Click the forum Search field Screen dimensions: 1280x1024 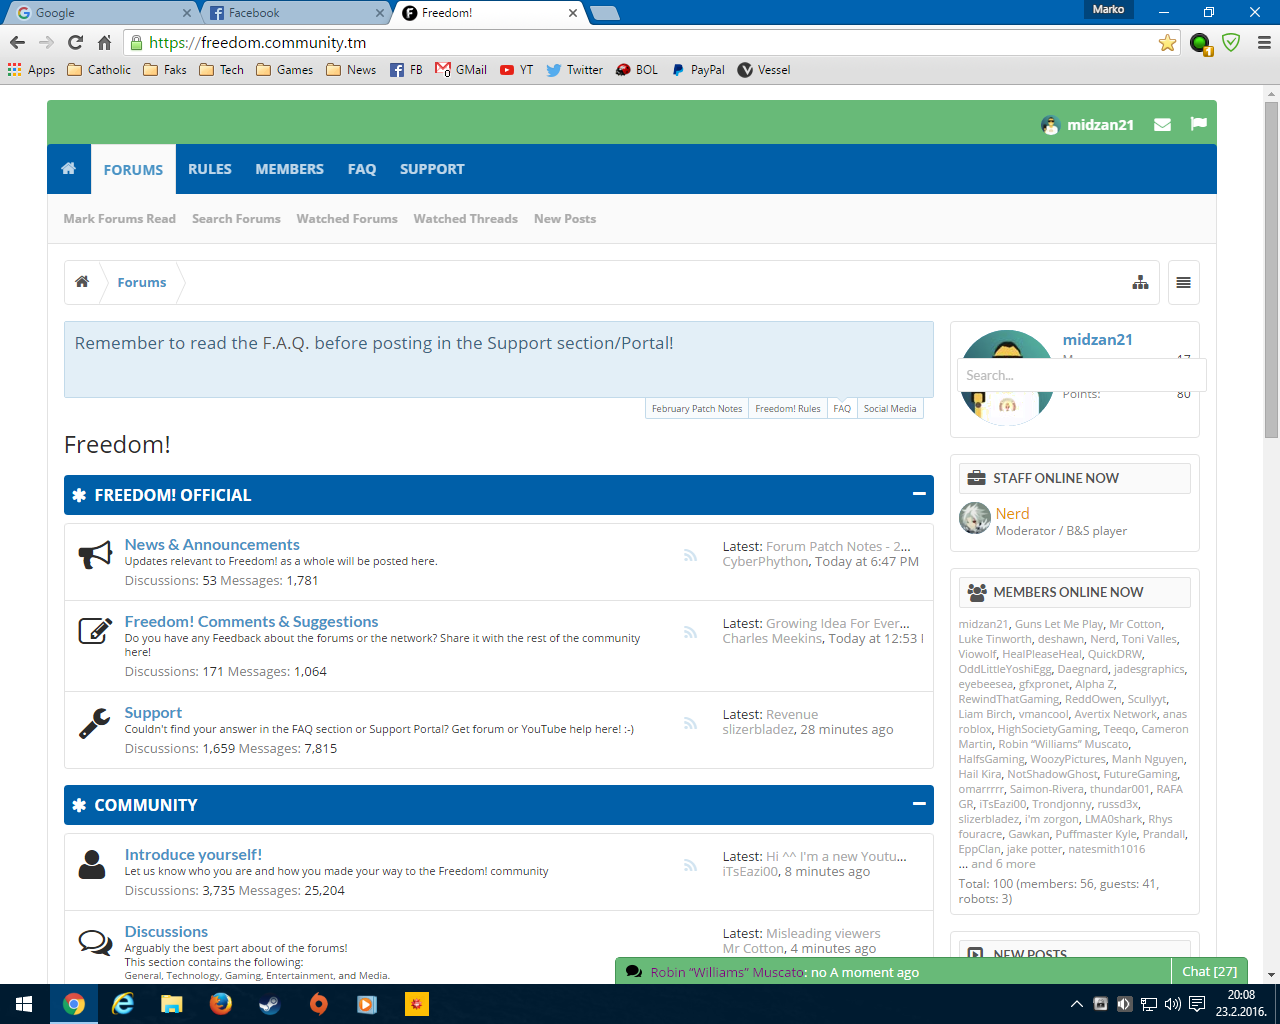pyautogui.click(x=1080, y=375)
